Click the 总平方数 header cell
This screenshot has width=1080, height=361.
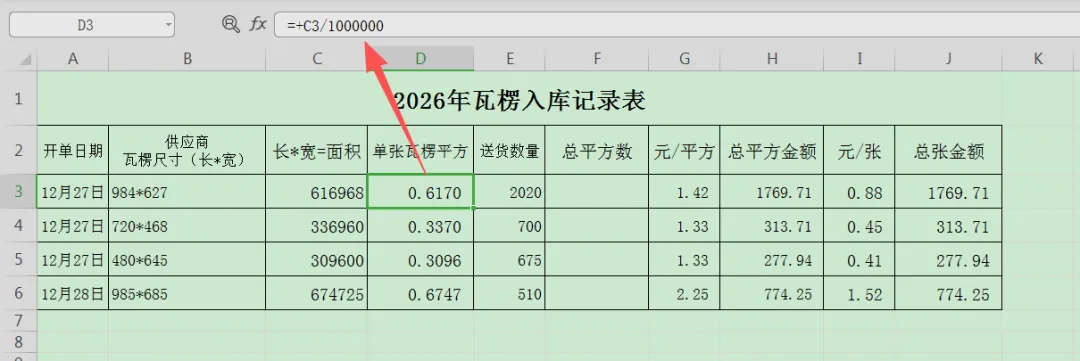(597, 150)
